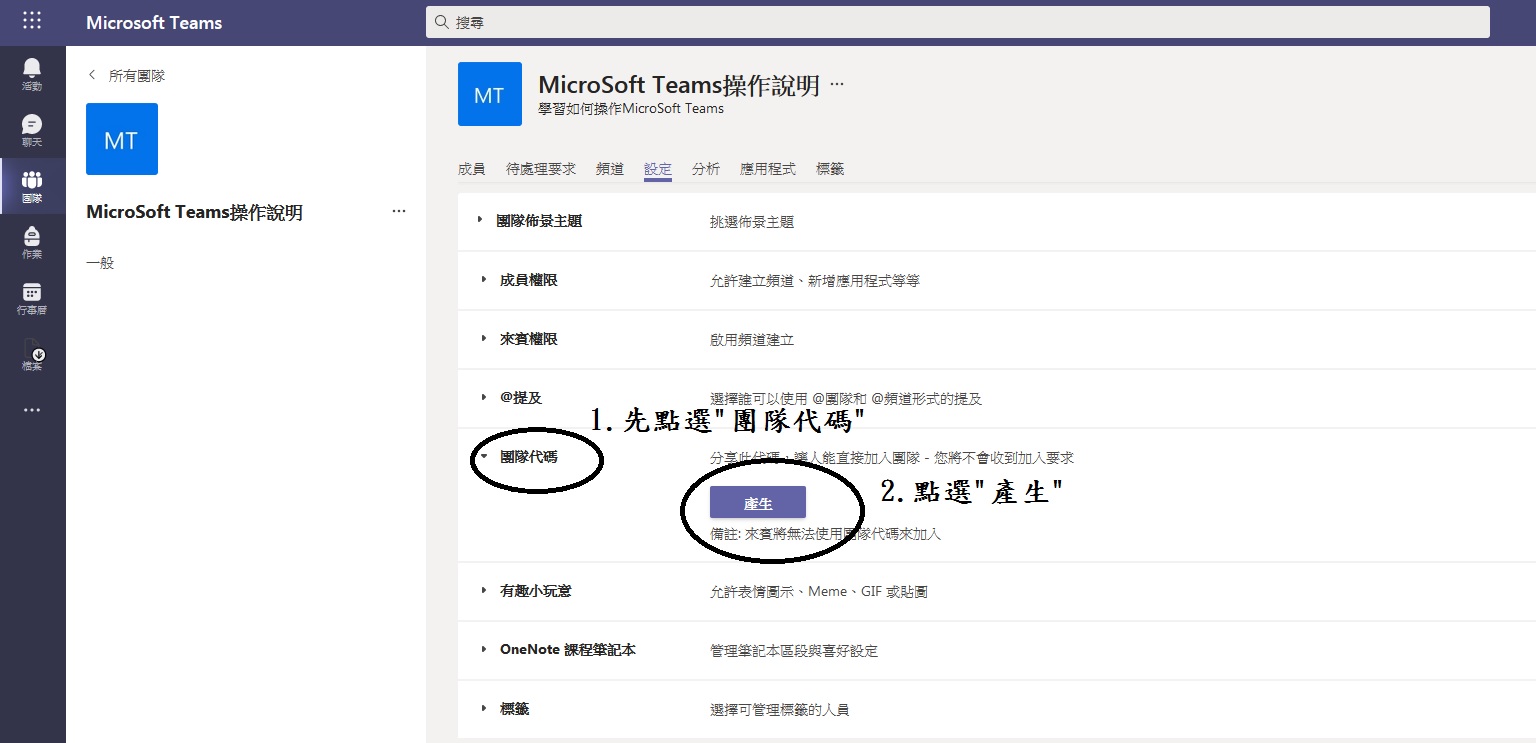Image resolution: width=1536 pixels, height=743 pixels.
Task: Click text 挑選佈景主題
Action: coord(752,222)
